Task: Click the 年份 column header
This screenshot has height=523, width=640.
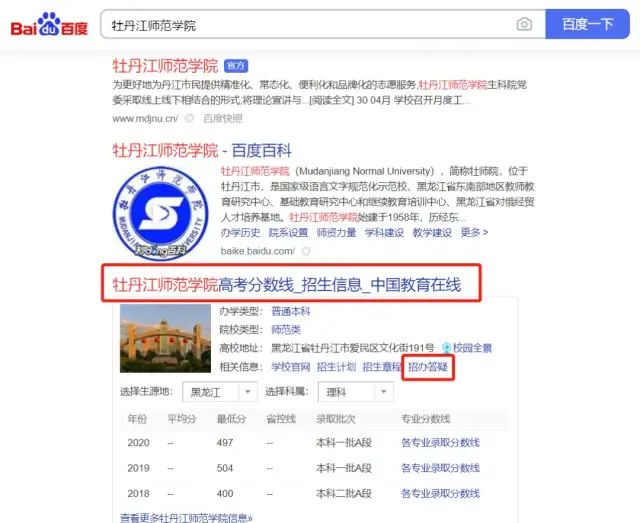Action: [x=137, y=418]
